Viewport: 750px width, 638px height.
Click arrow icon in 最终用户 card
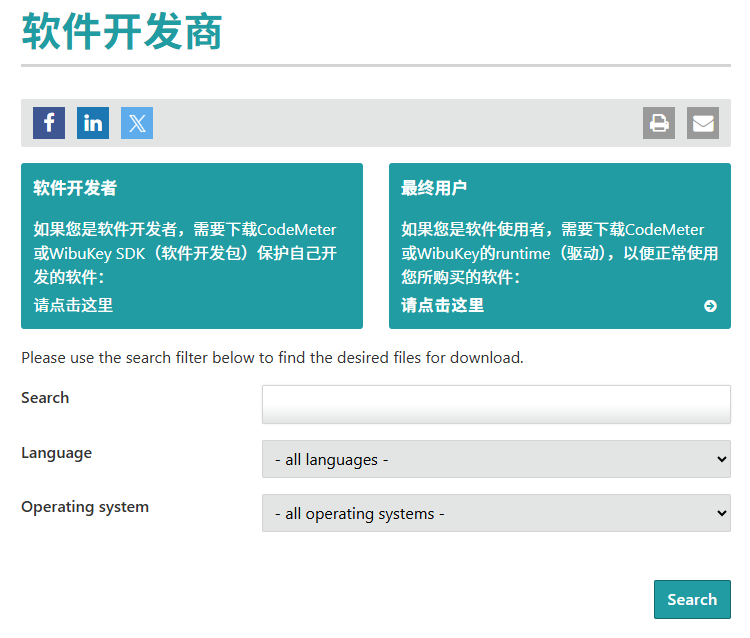[710, 306]
